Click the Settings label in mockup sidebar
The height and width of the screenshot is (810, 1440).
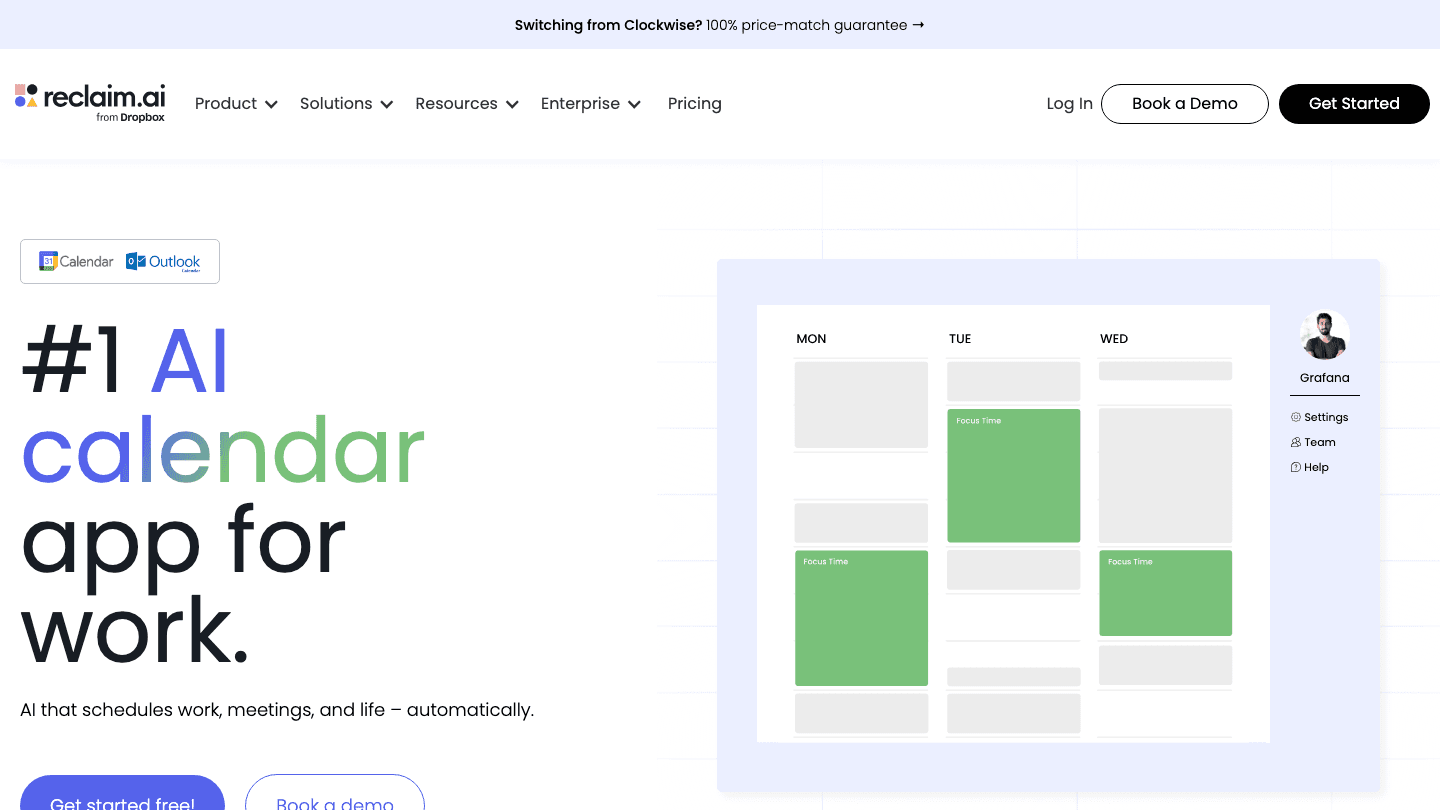[1326, 417]
